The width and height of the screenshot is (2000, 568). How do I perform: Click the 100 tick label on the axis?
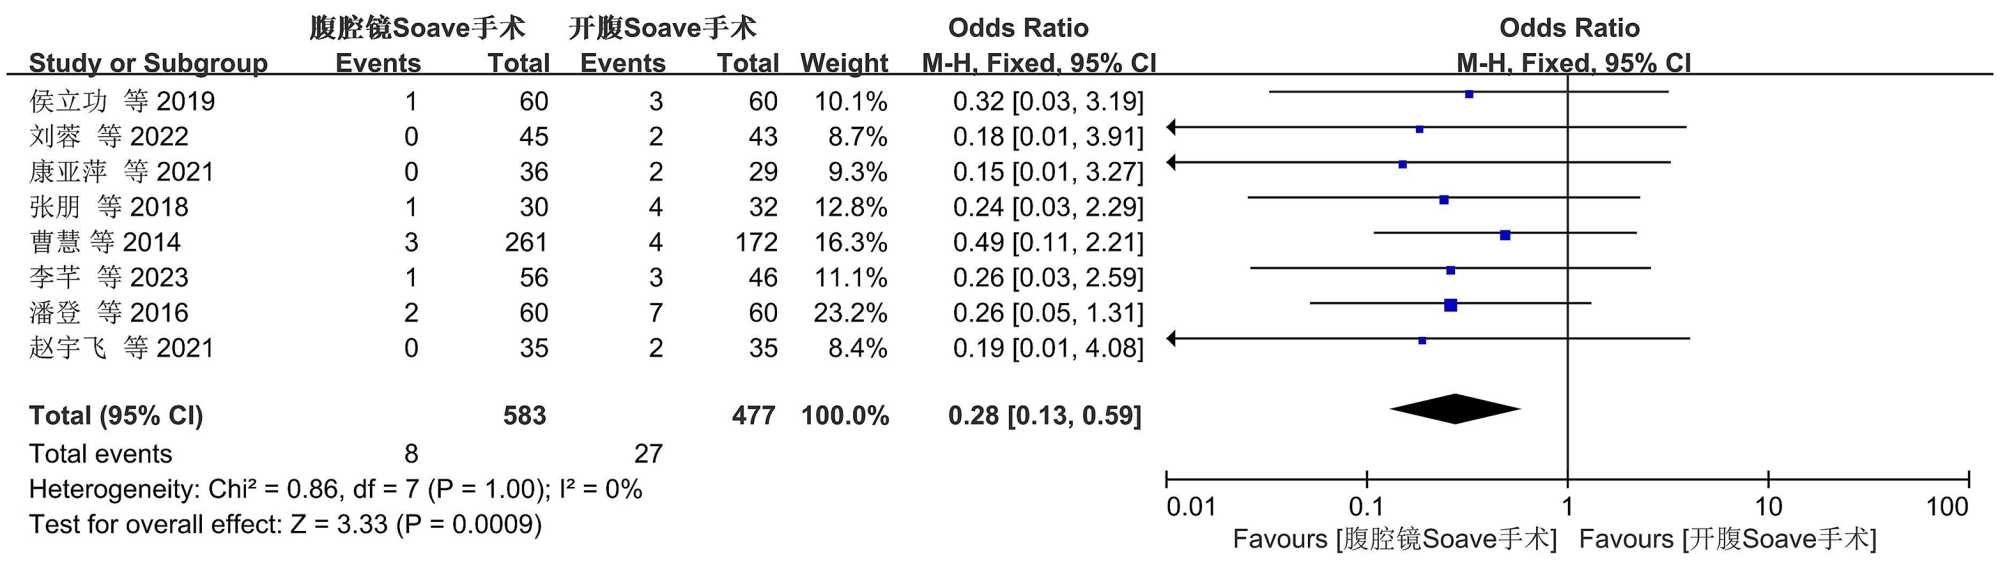[x=1947, y=507]
